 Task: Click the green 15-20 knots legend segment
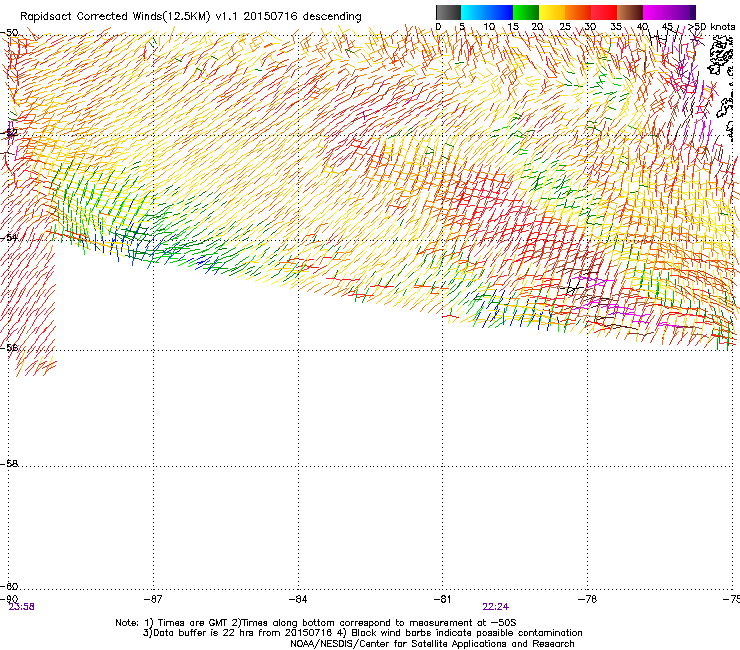point(526,12)
